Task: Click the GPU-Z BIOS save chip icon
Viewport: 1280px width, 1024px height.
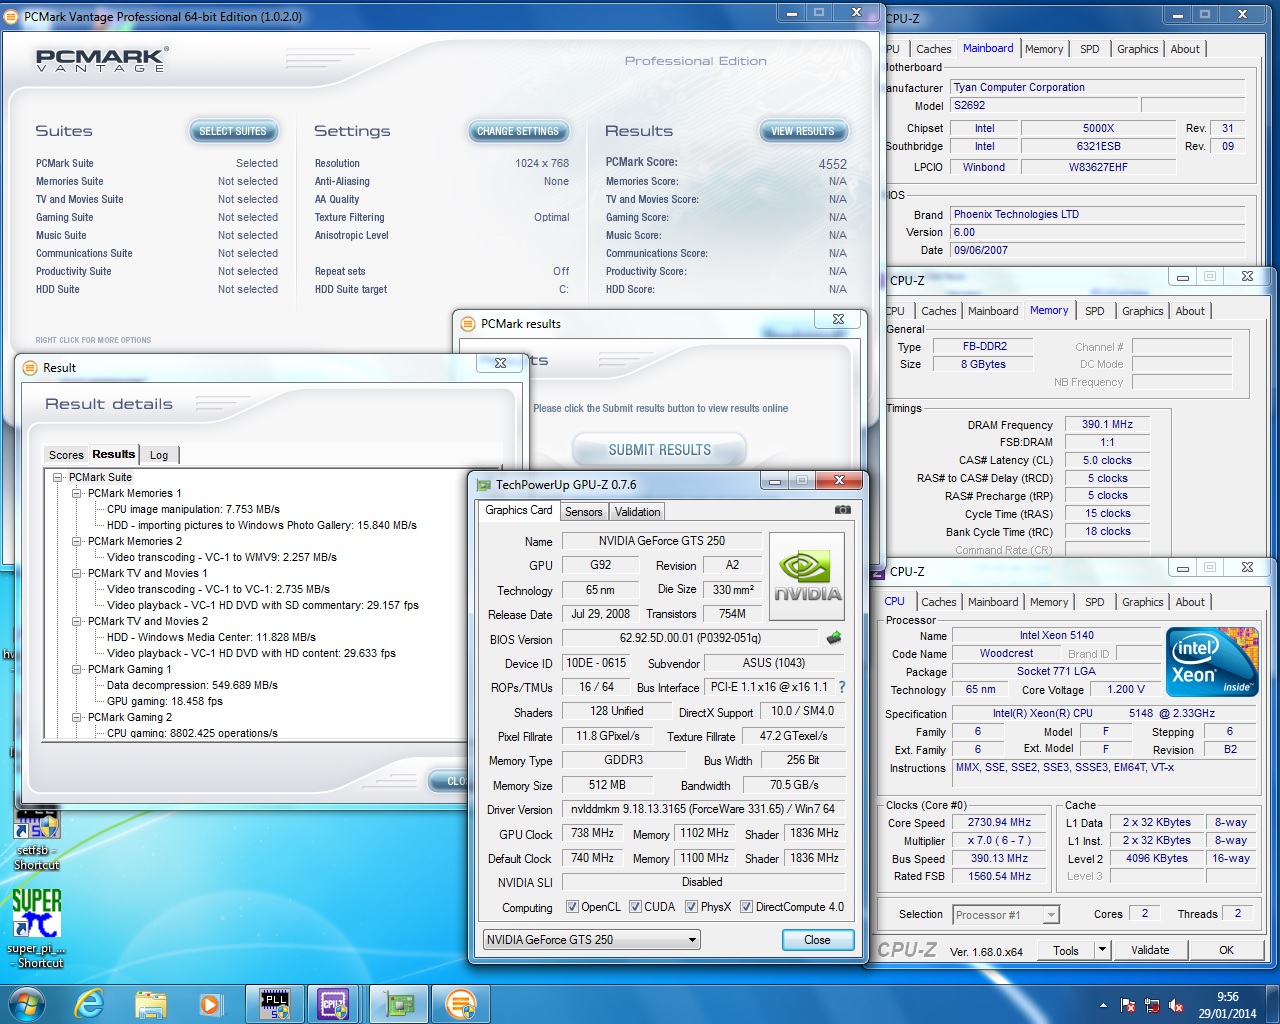Action: tap(834, 637)
